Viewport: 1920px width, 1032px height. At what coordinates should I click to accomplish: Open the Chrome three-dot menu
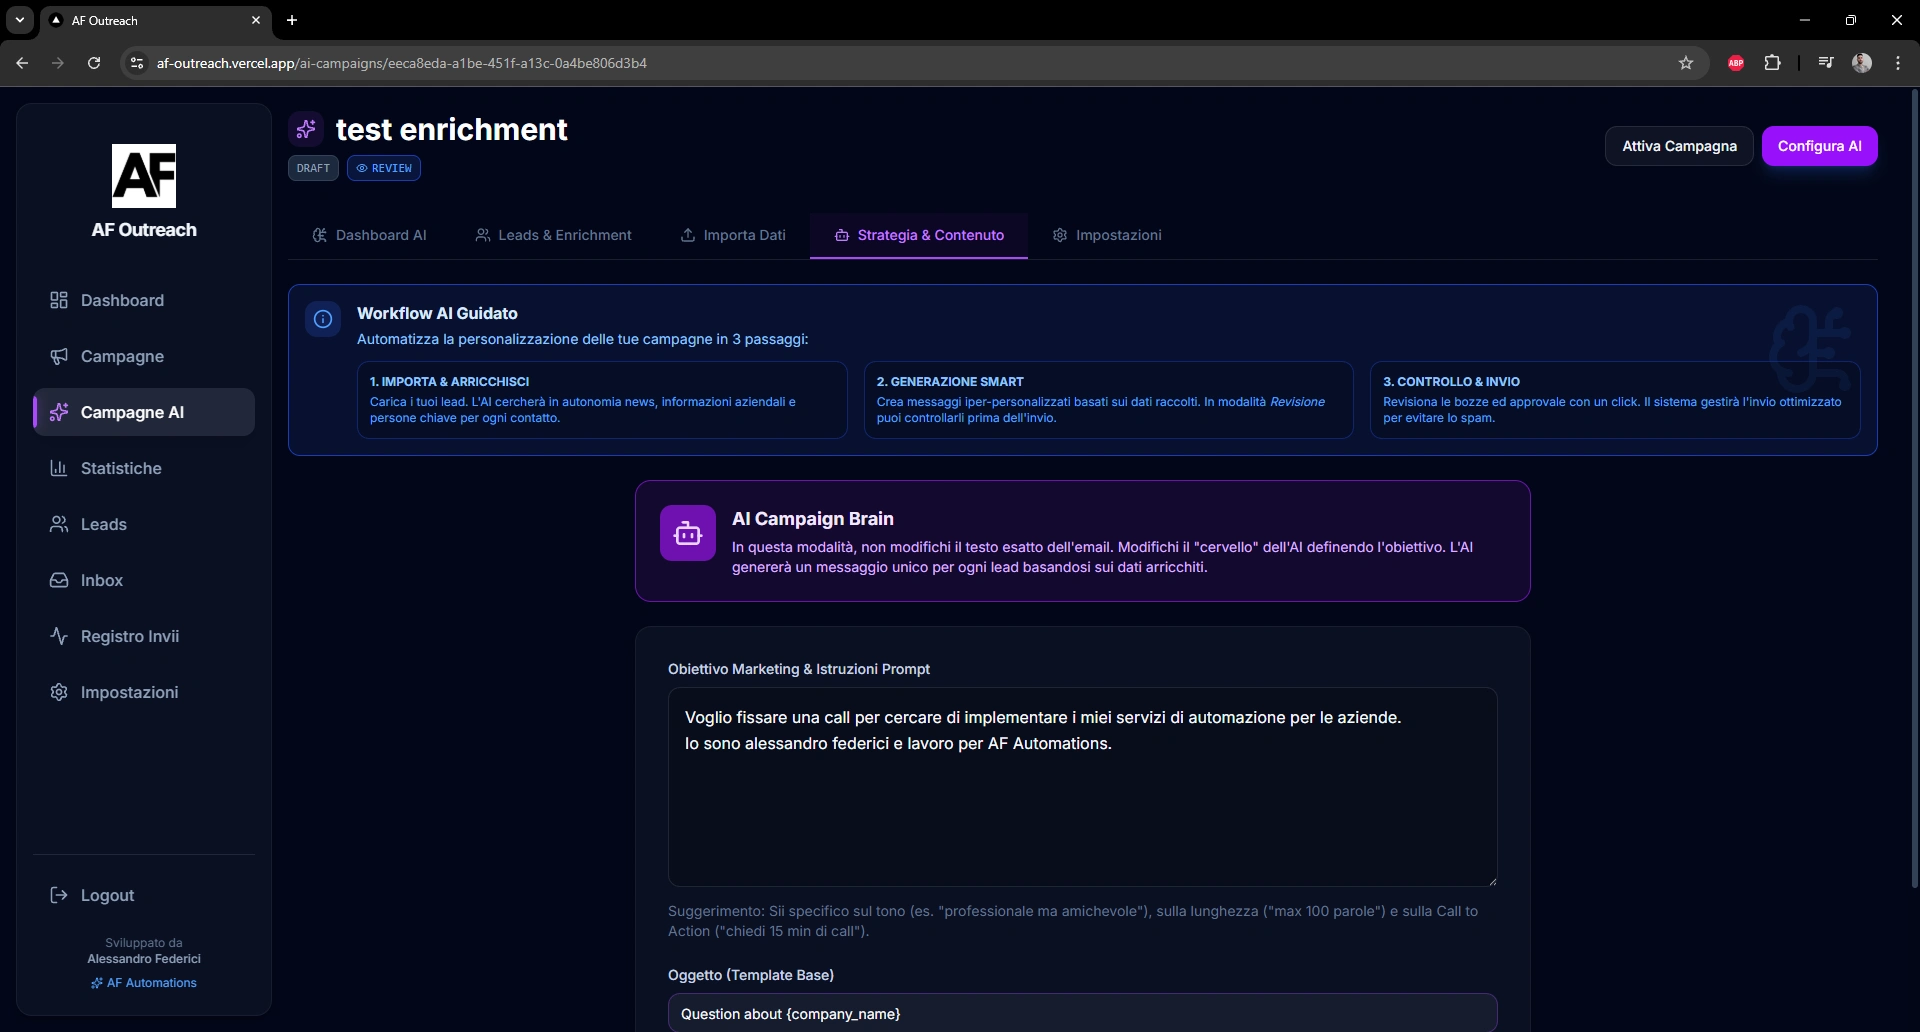click(1898, 63)
